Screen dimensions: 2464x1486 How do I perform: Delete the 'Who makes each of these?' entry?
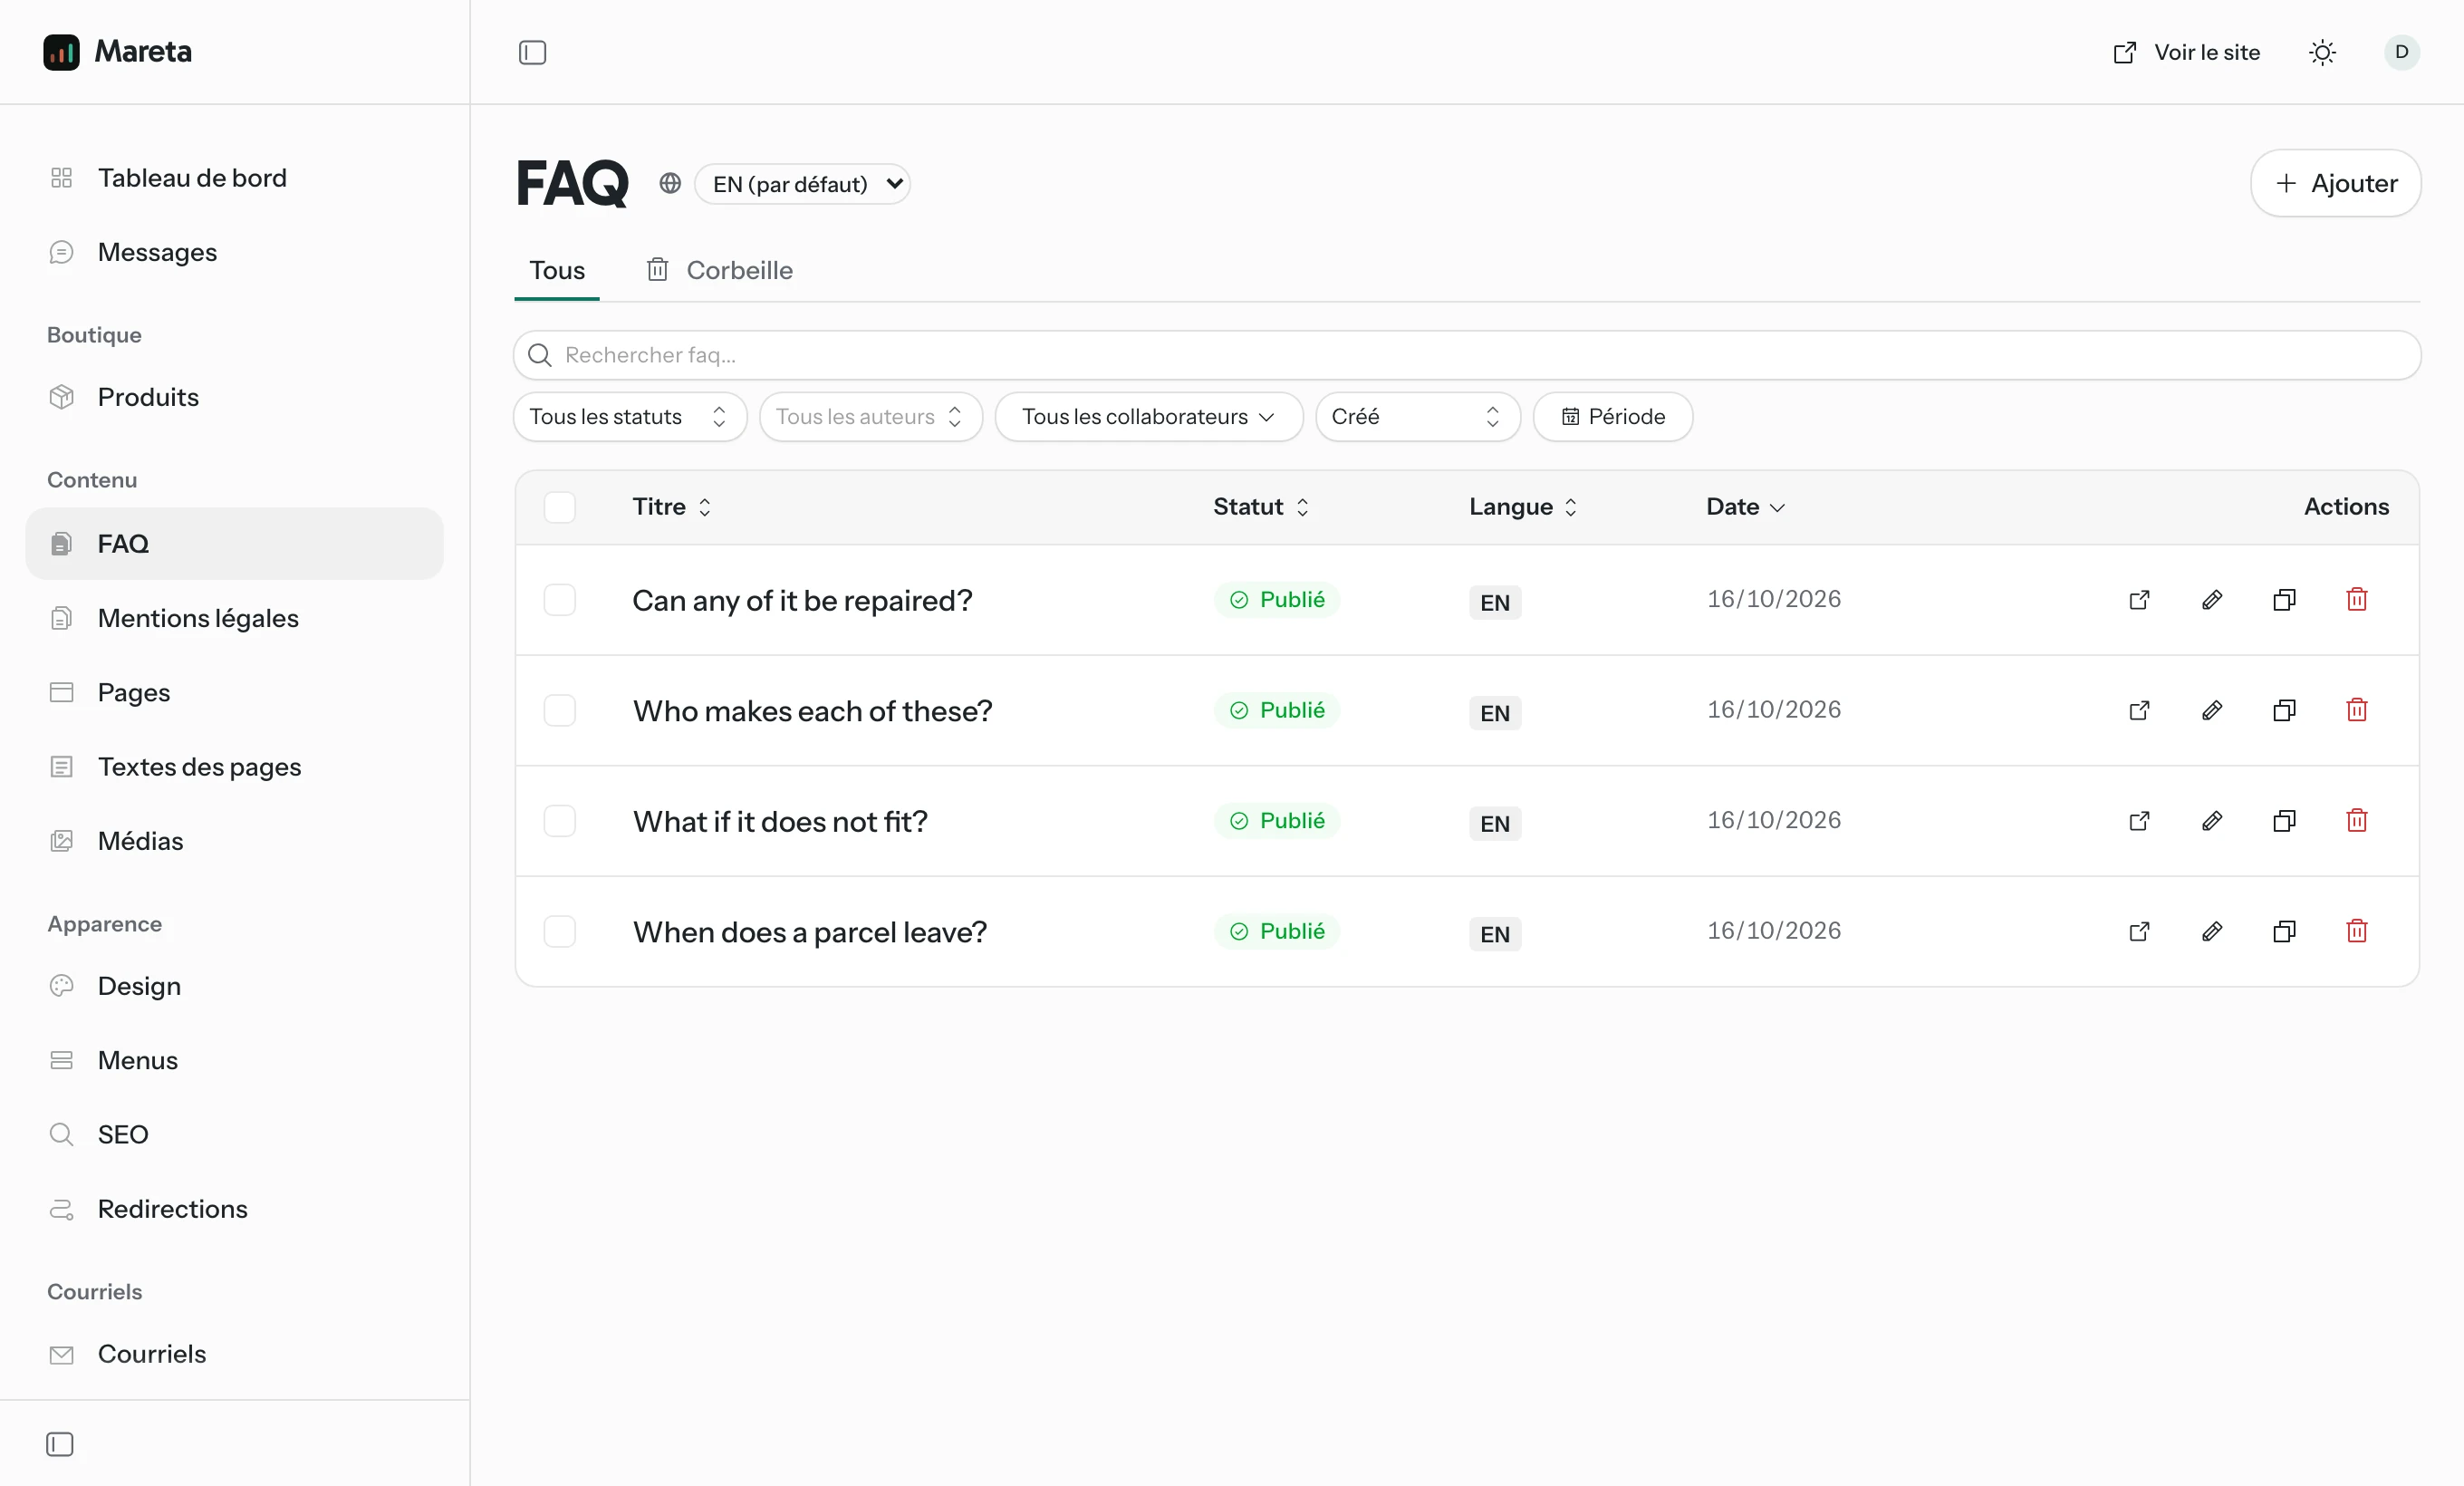(2357, 710)
